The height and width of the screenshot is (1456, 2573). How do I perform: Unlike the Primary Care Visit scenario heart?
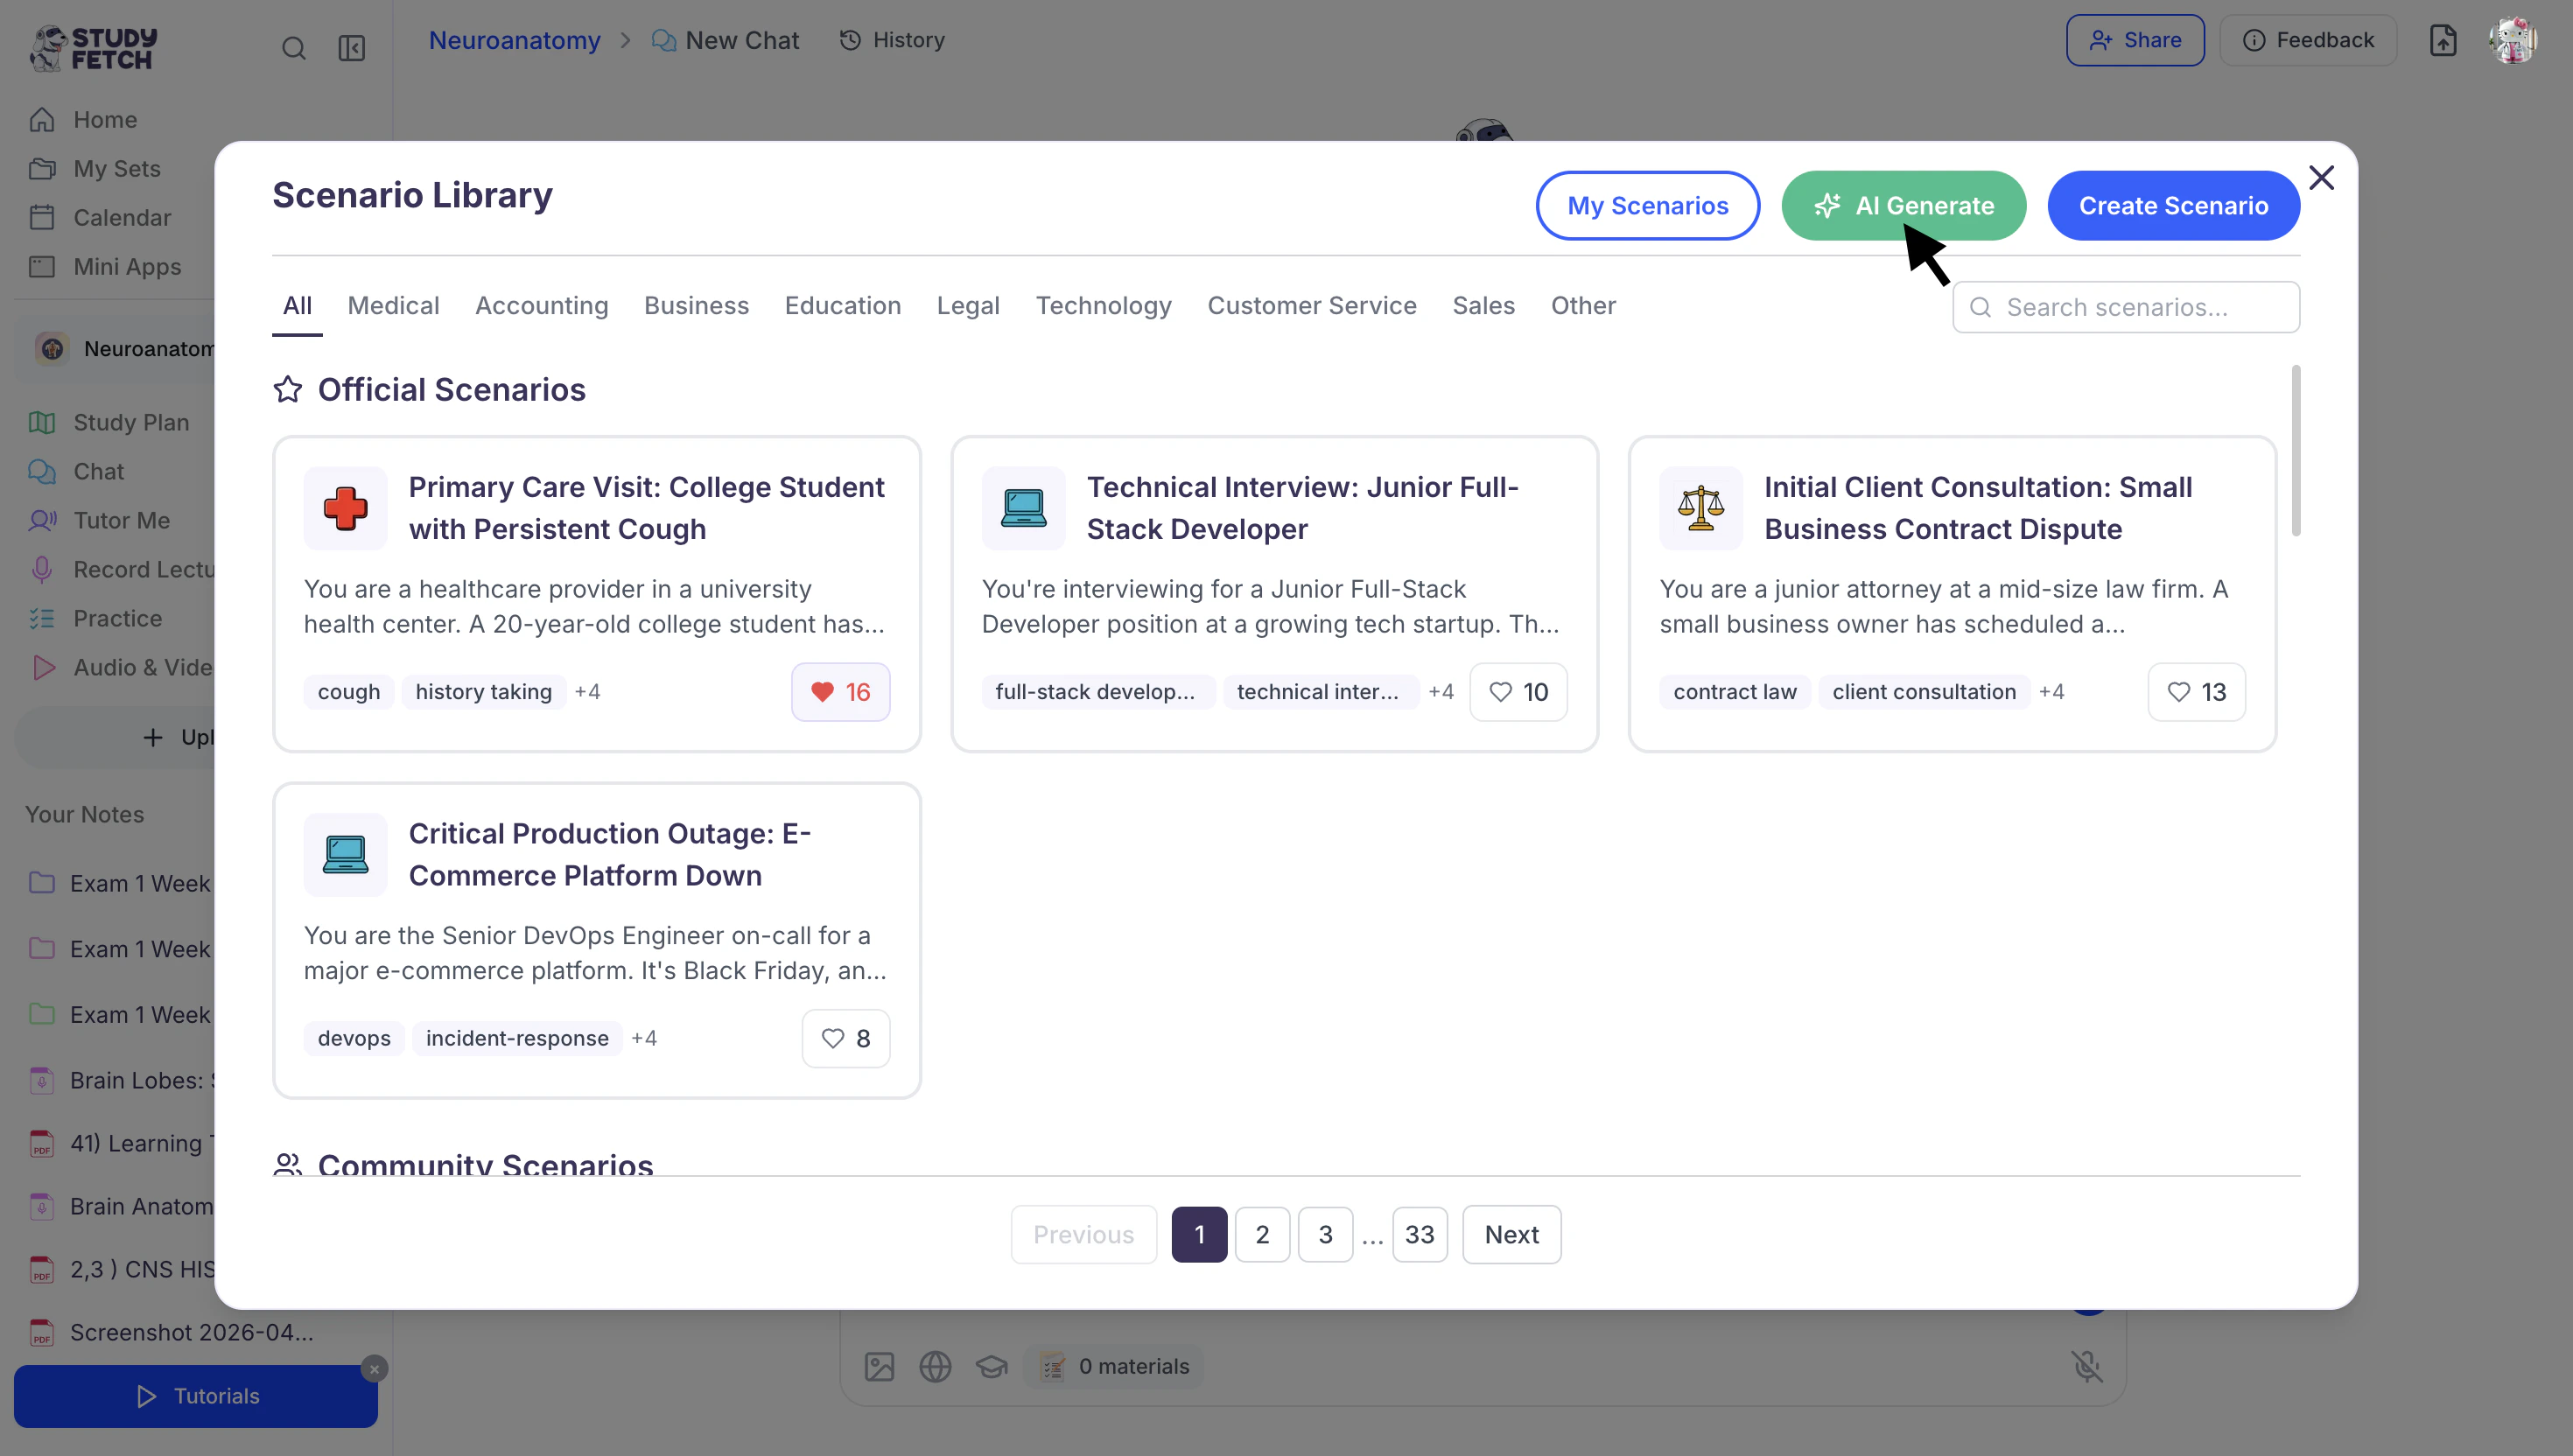tap(840, 692)
